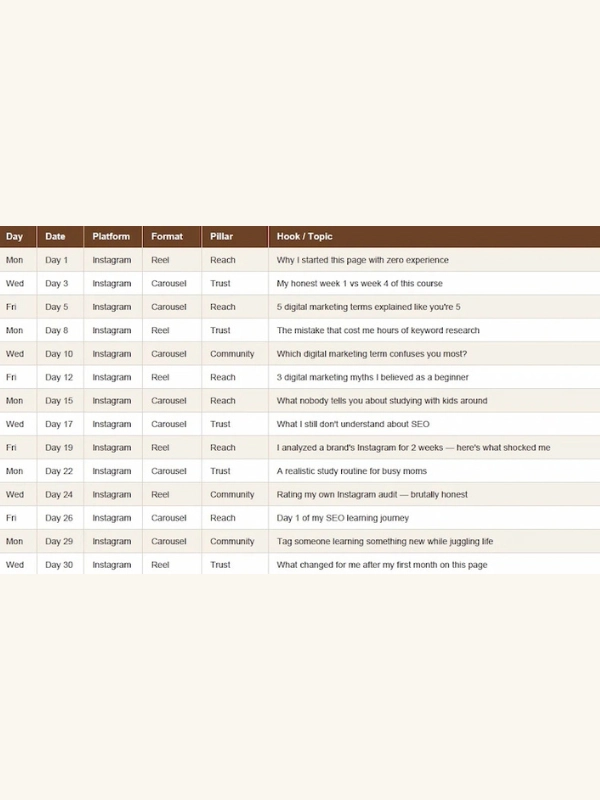
Task: Click 'What nobody tells you about studying' topic
Action: pyautogui.click(x=382, y=401)
